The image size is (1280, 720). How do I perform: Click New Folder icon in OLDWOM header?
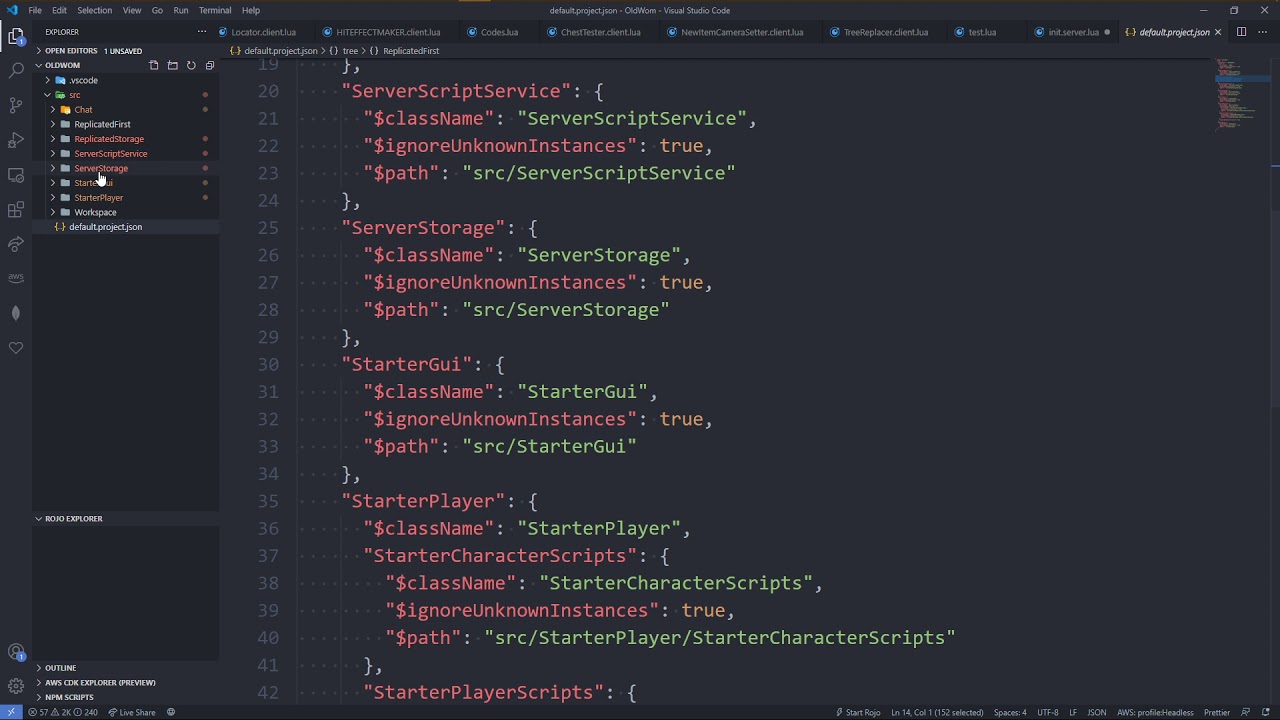[172, 65]
